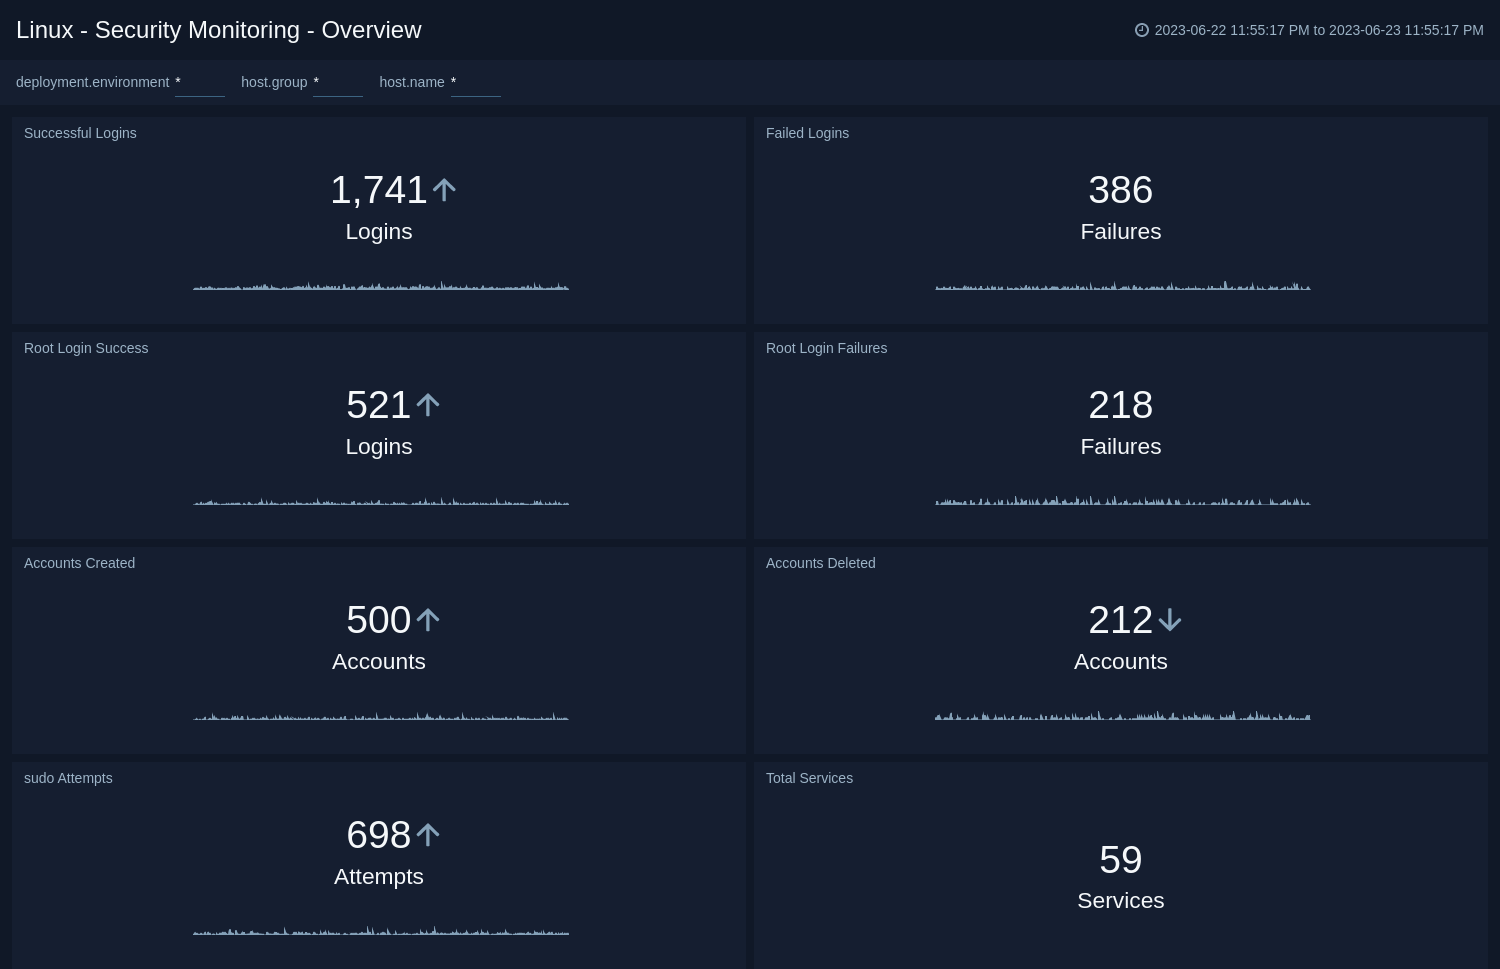Click the up arrow next to 500 accounts
The image size is (1500, 969).
point(428,620)
